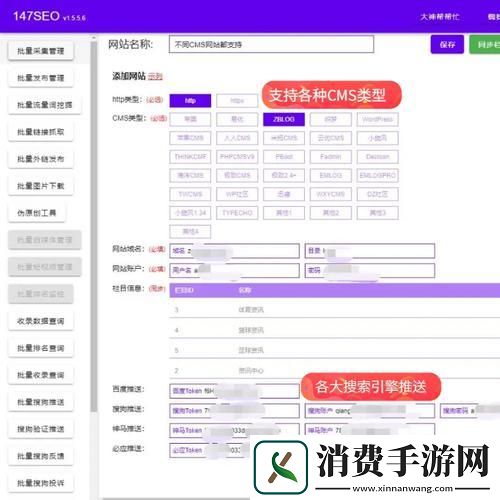The height and width of the screenshot is (500, 500).
Task: Select the https protocol option
Action: coord(237,101)
